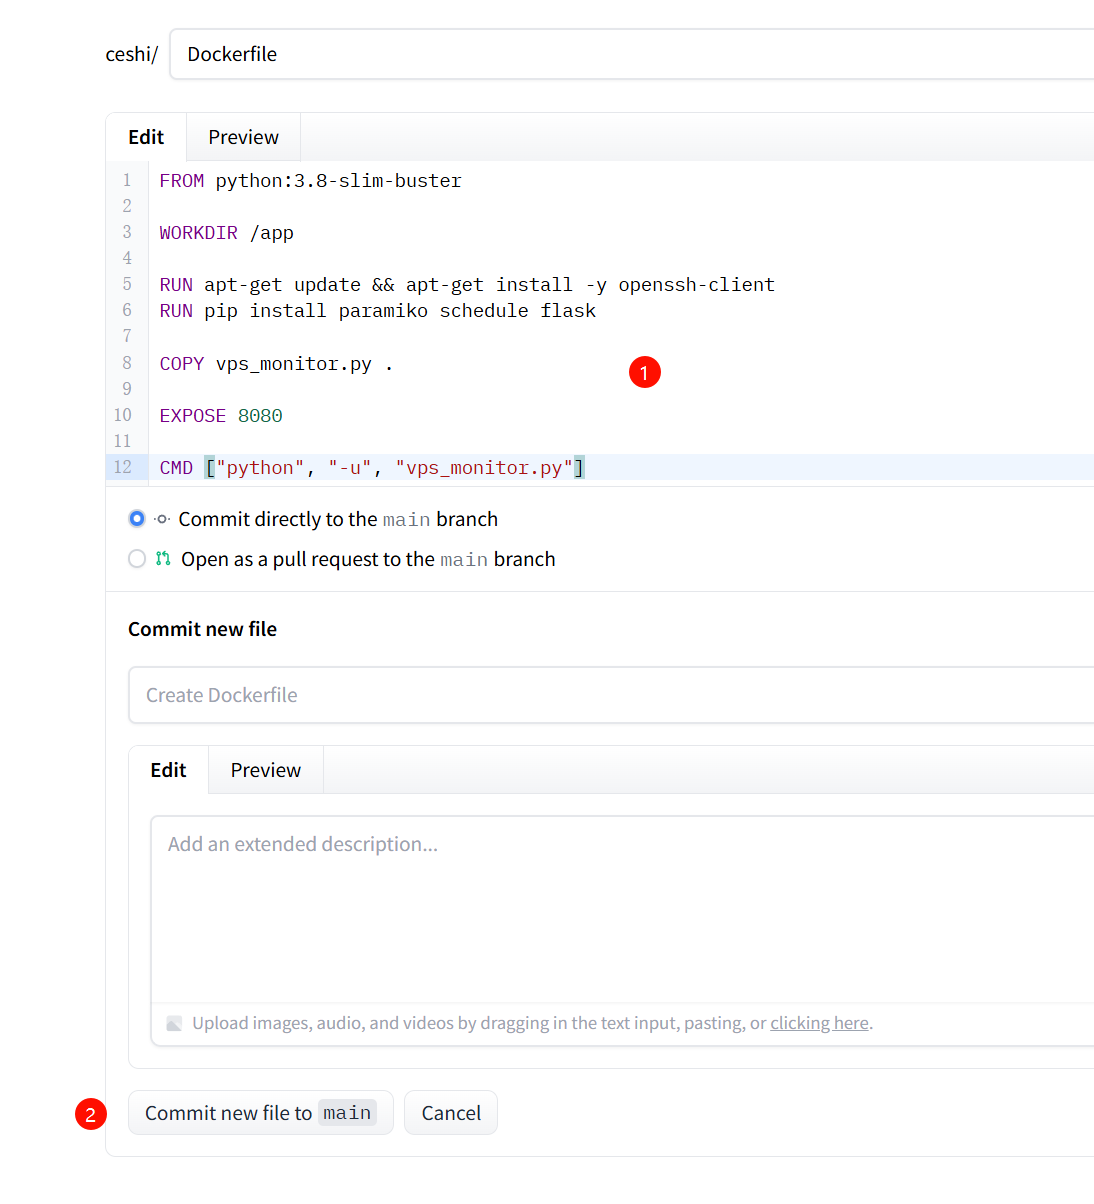Viewport: 1094px width, 1204px height.
Task: Click the Dockerfile filename input field
Action: click(632, 54)
